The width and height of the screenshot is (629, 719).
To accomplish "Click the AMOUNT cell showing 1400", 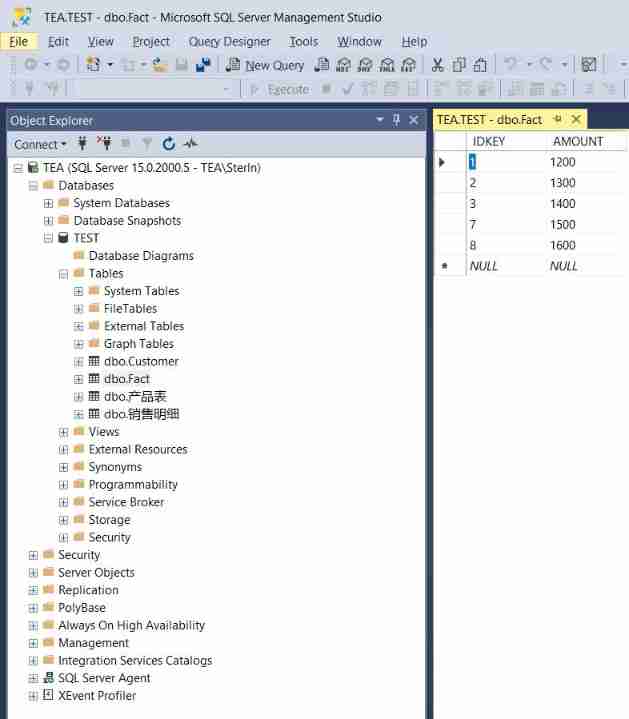I will click(563, 204).
